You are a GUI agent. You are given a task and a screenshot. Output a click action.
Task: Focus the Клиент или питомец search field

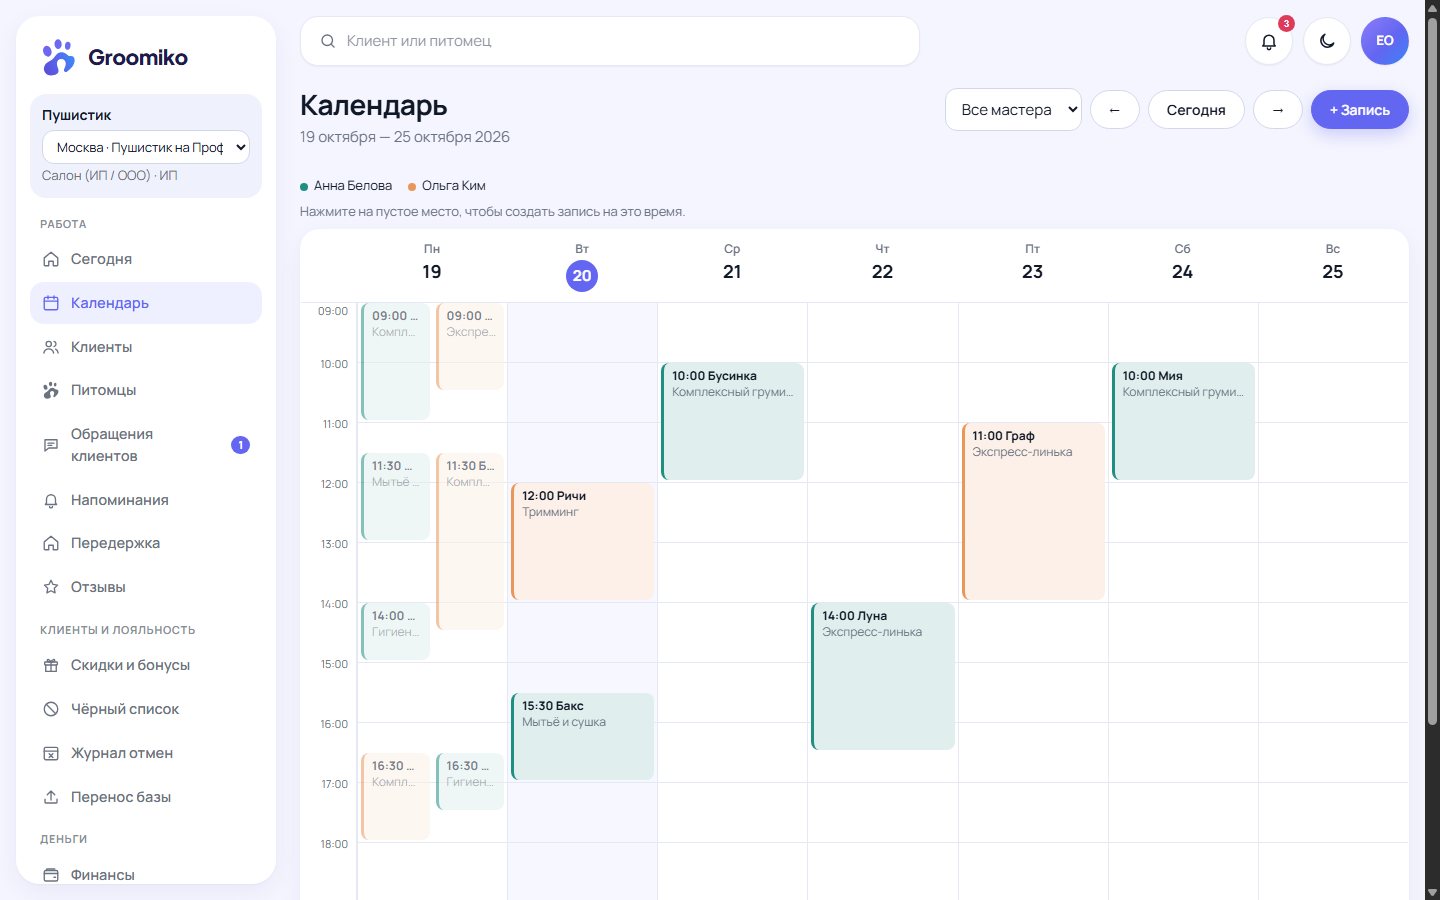(610, 41)
